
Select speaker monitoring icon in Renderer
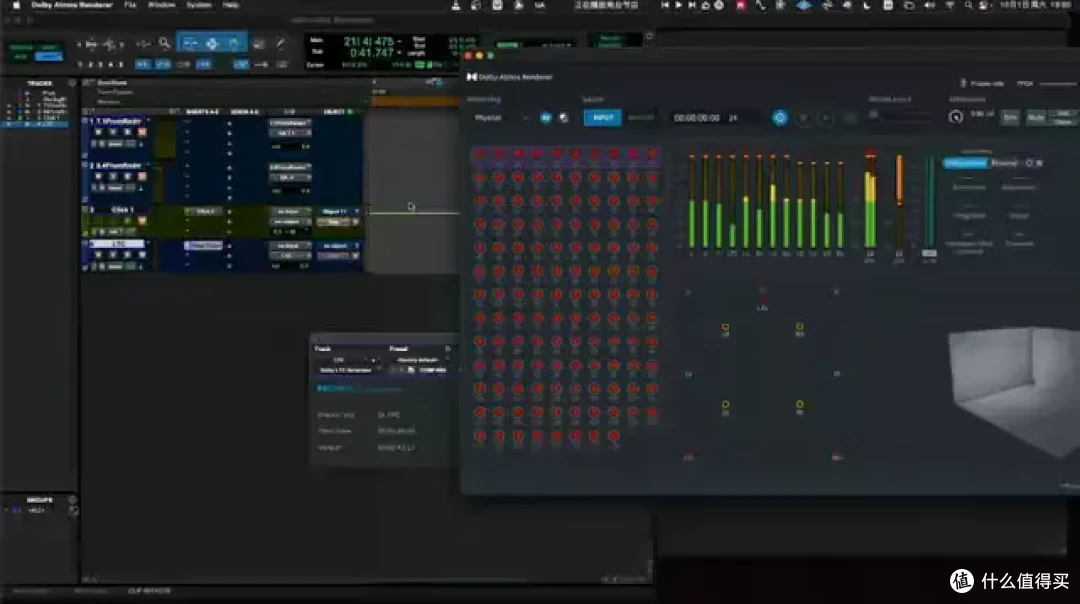[x=546, y=118]
